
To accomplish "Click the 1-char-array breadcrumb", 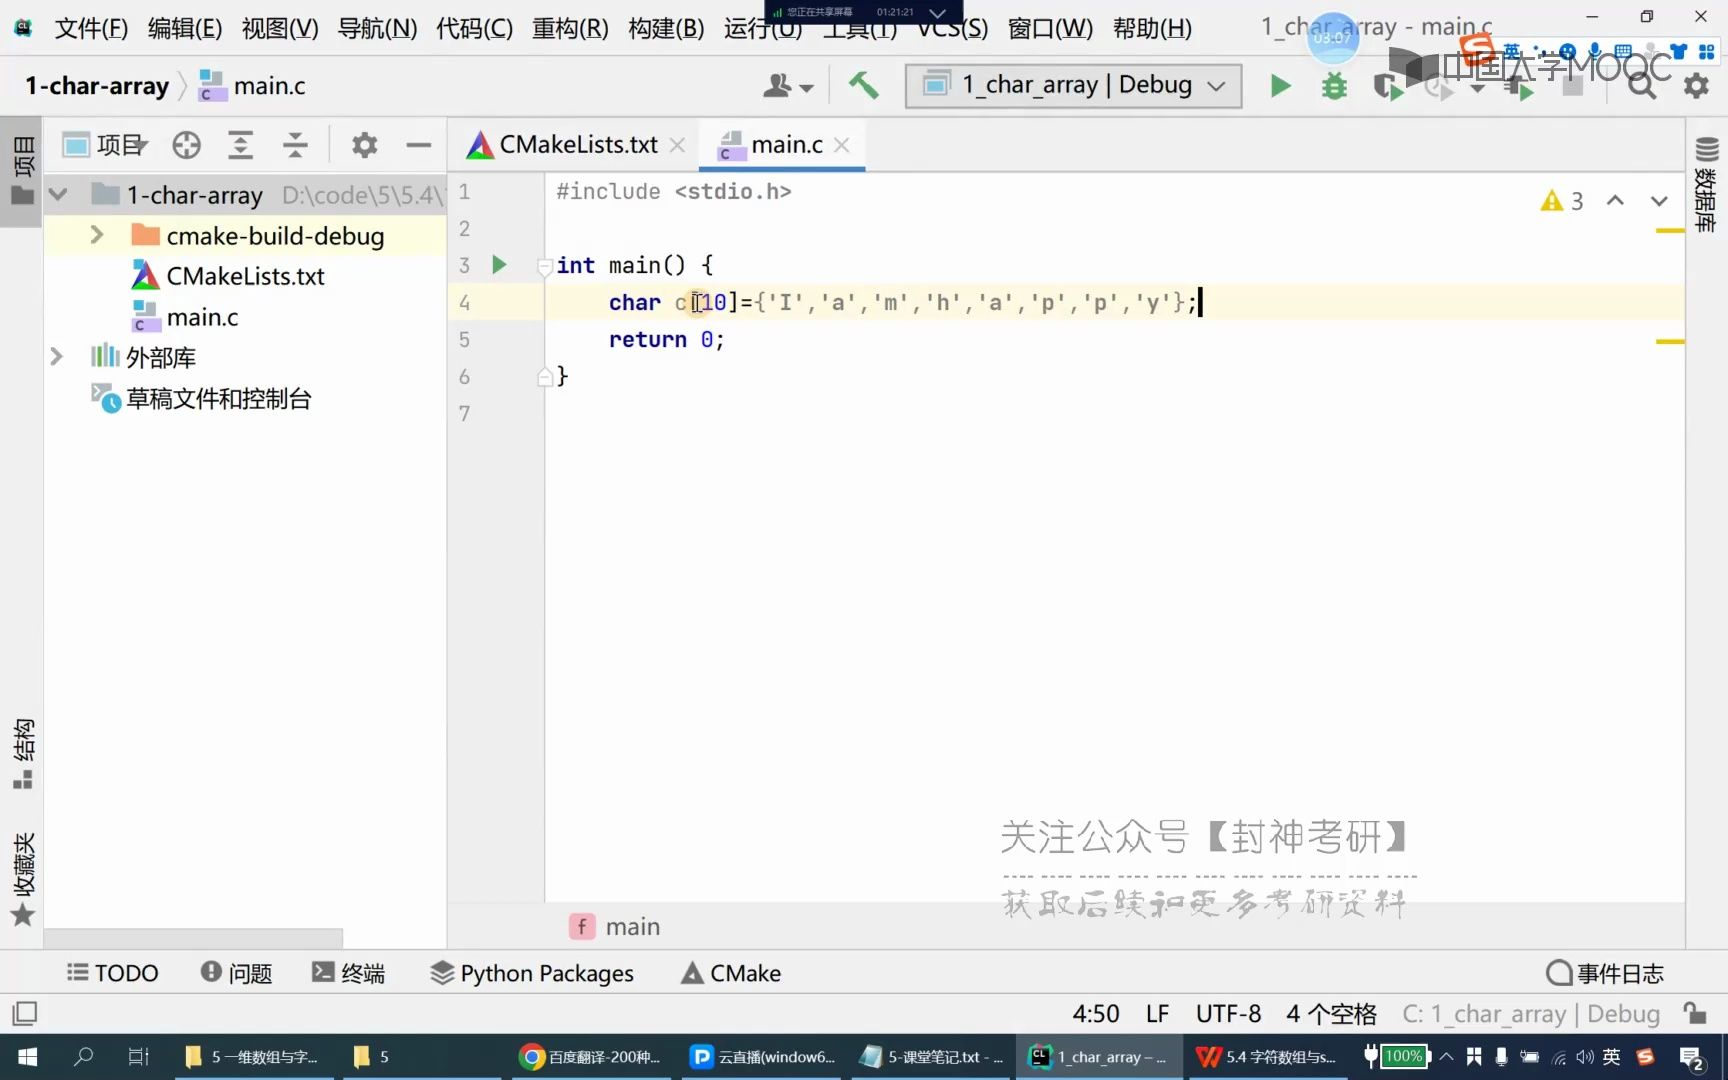I will tap(97, 86).
